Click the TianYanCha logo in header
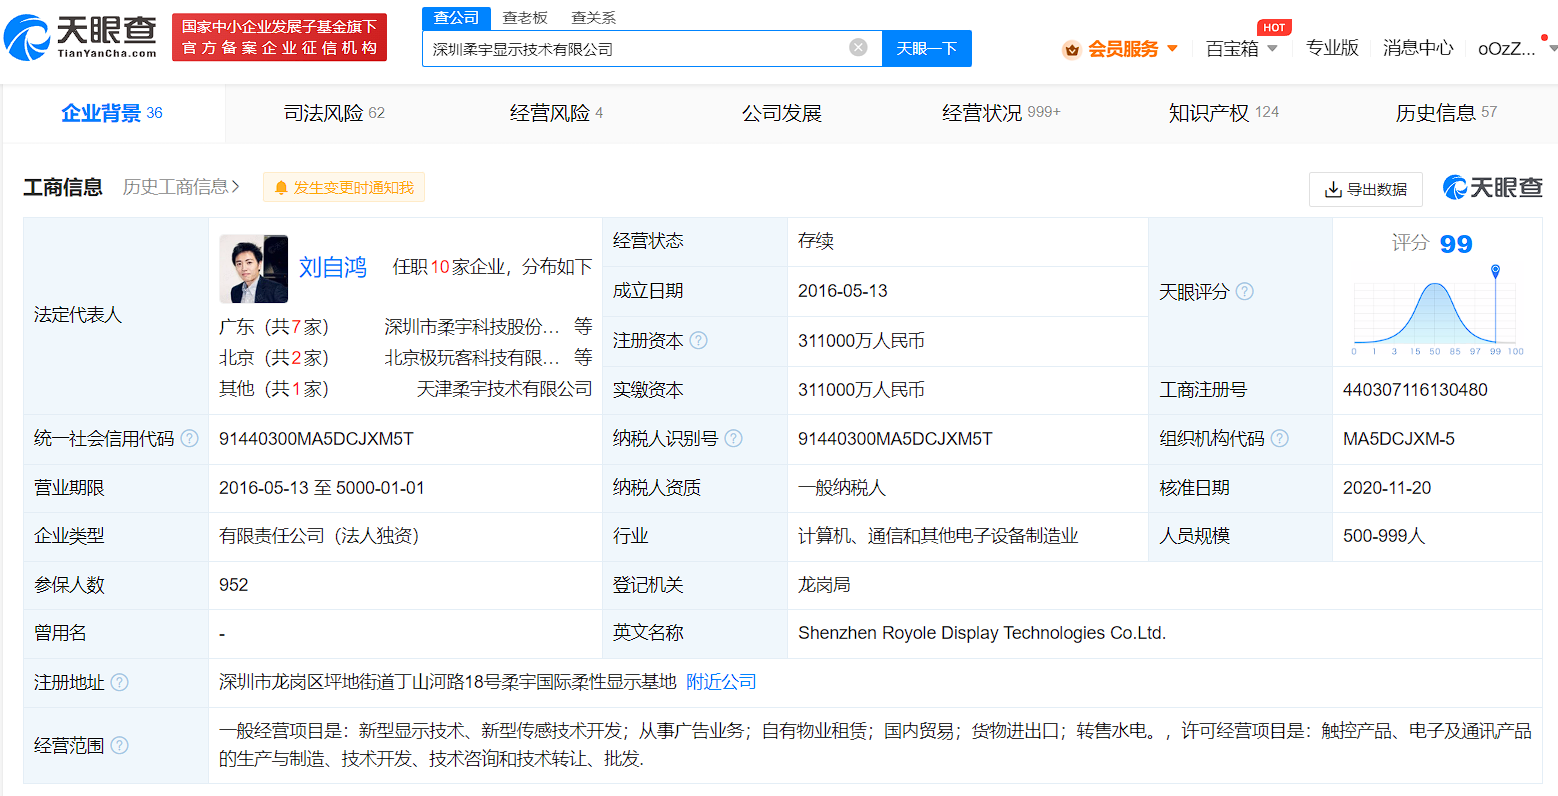The image size is (1558, 796). point(80,37)
